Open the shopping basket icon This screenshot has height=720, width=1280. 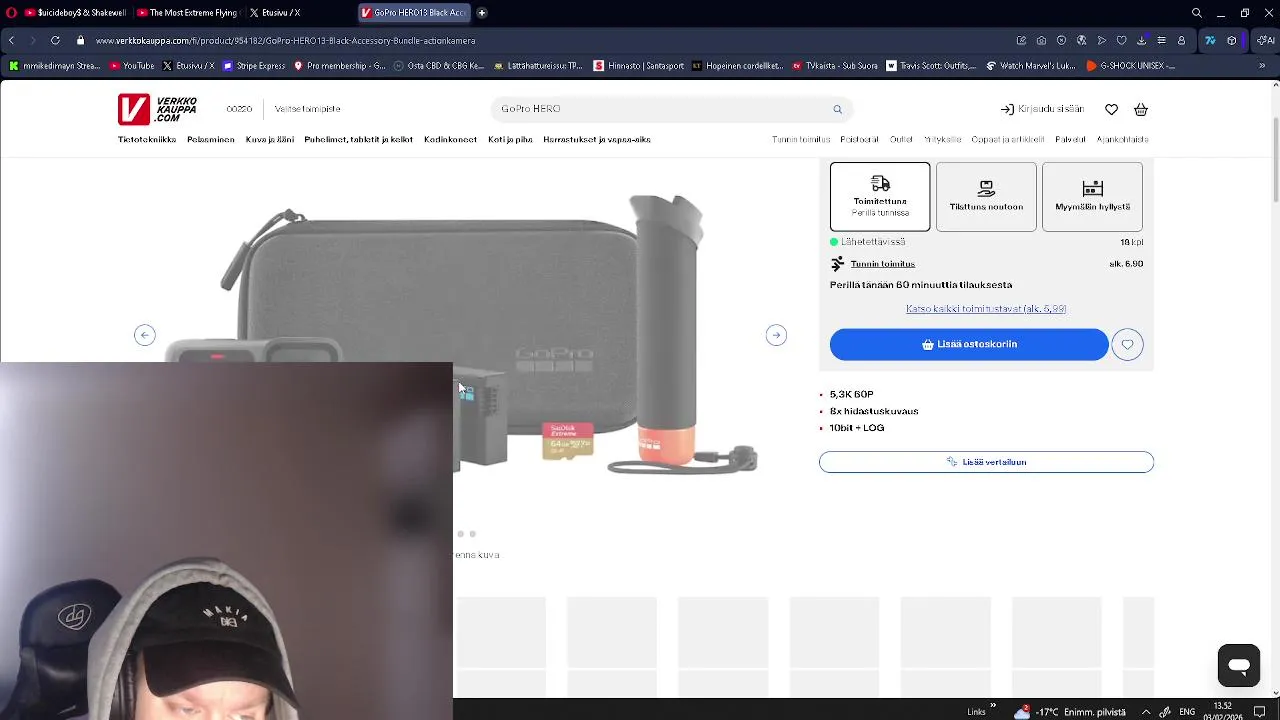pos(1141,109)
